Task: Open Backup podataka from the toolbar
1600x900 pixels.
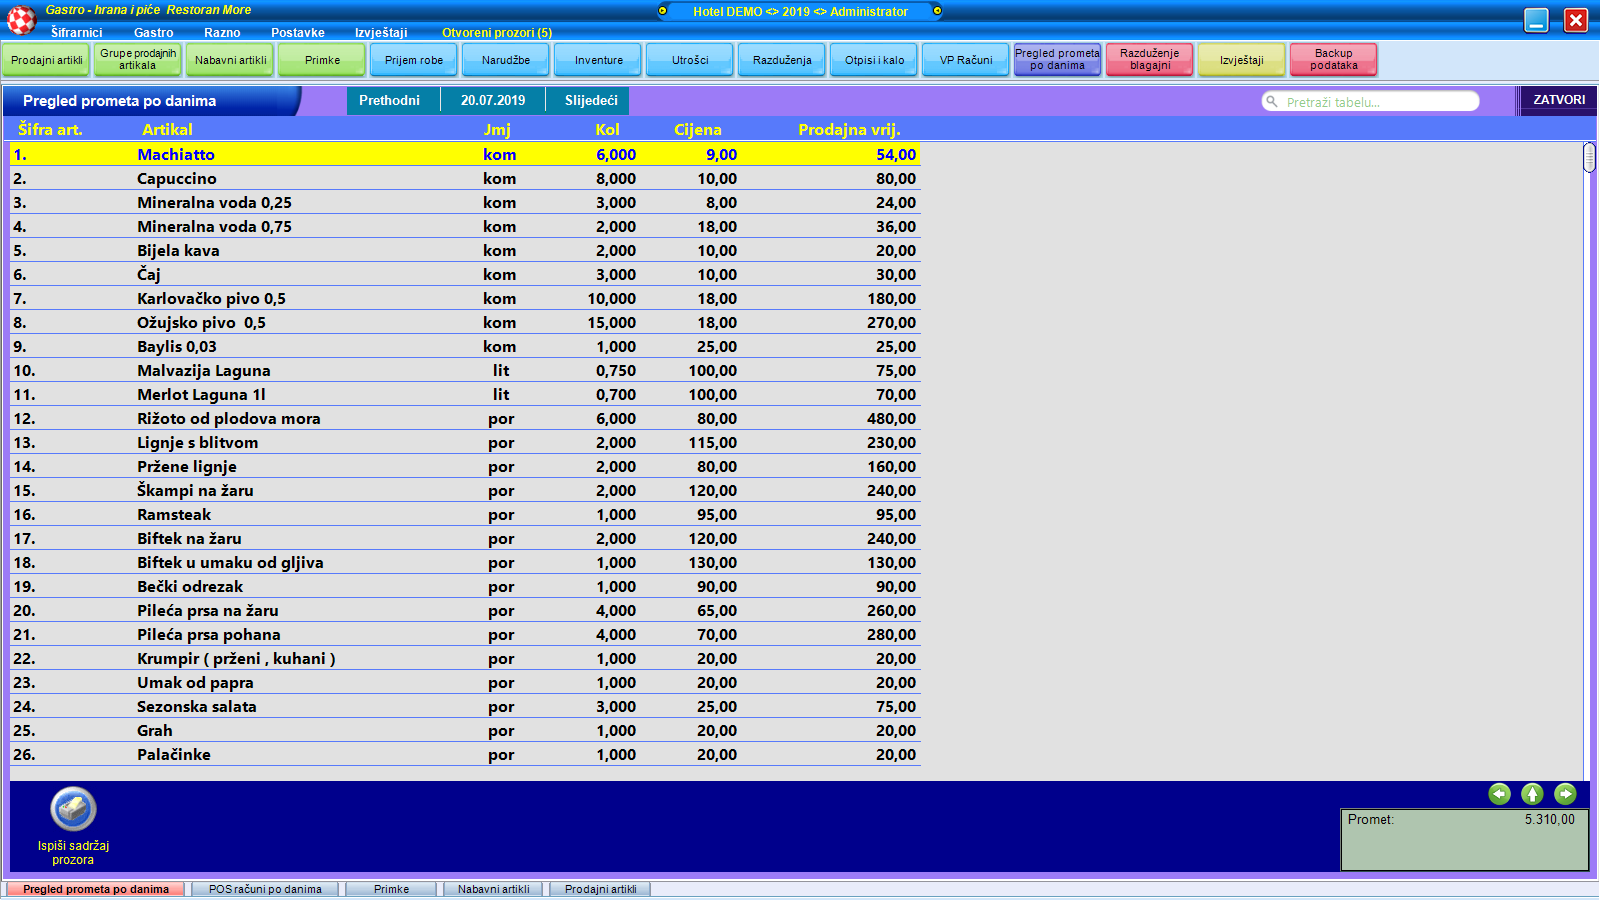Action: coord(1333,60)
